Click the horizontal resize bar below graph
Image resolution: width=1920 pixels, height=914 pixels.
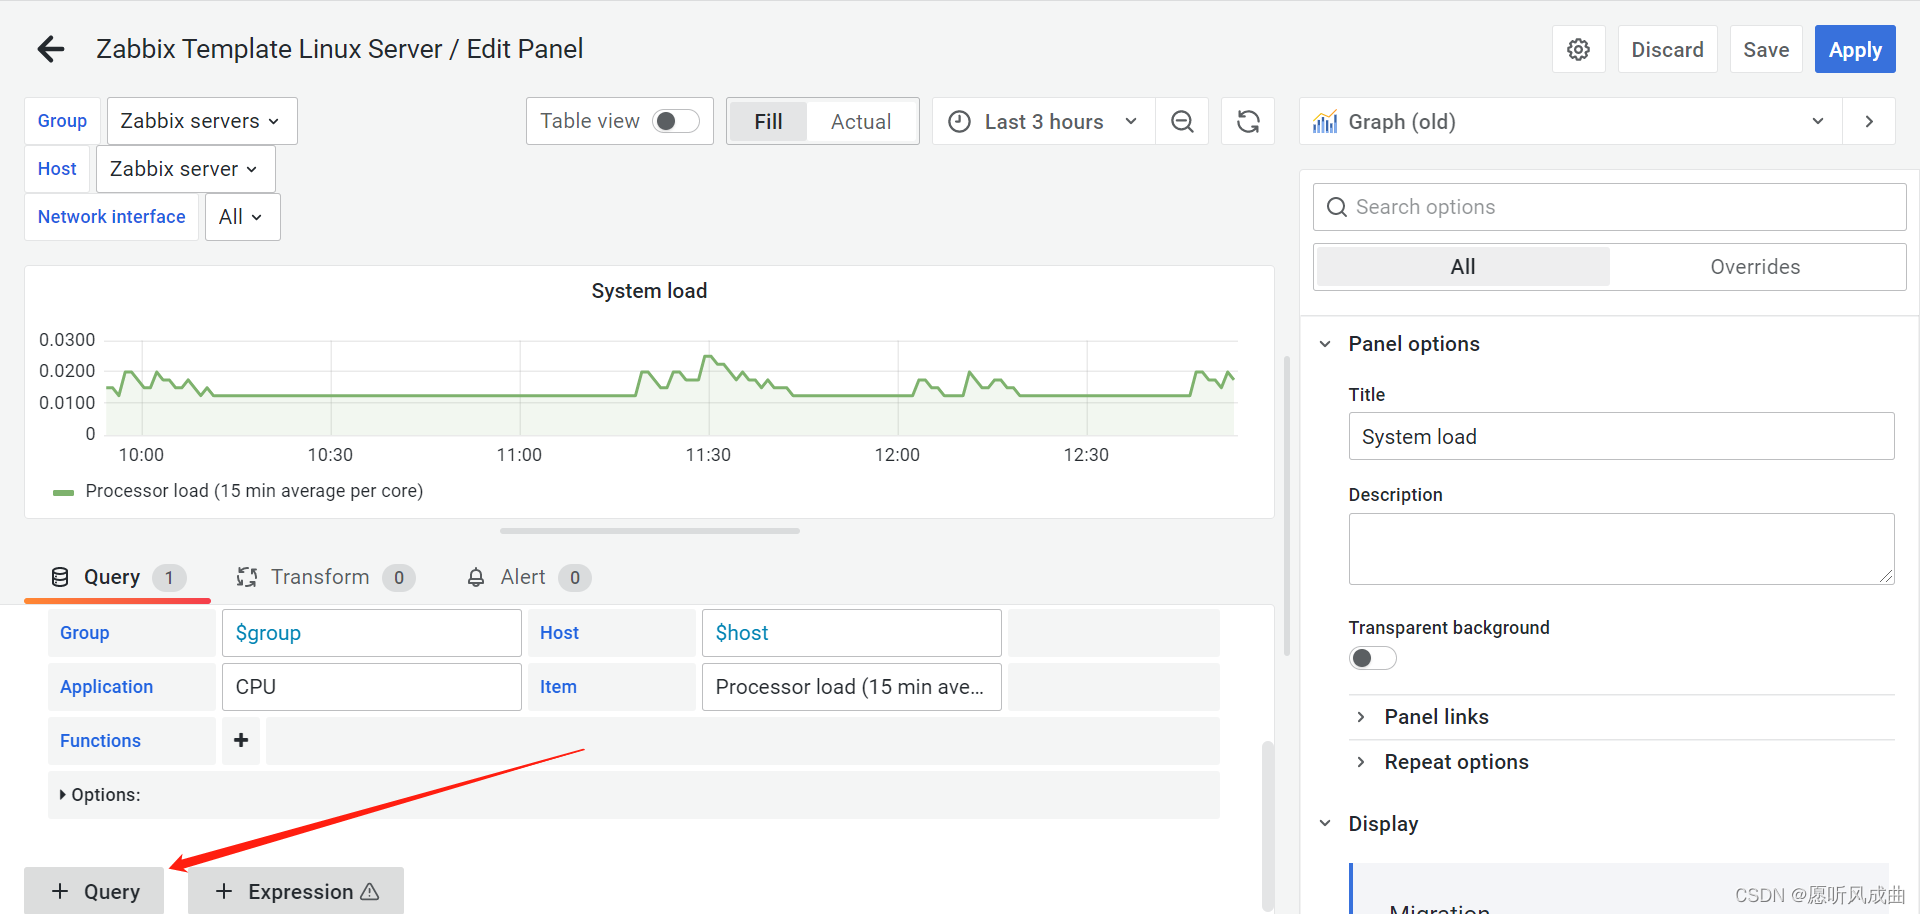point(650,531)
